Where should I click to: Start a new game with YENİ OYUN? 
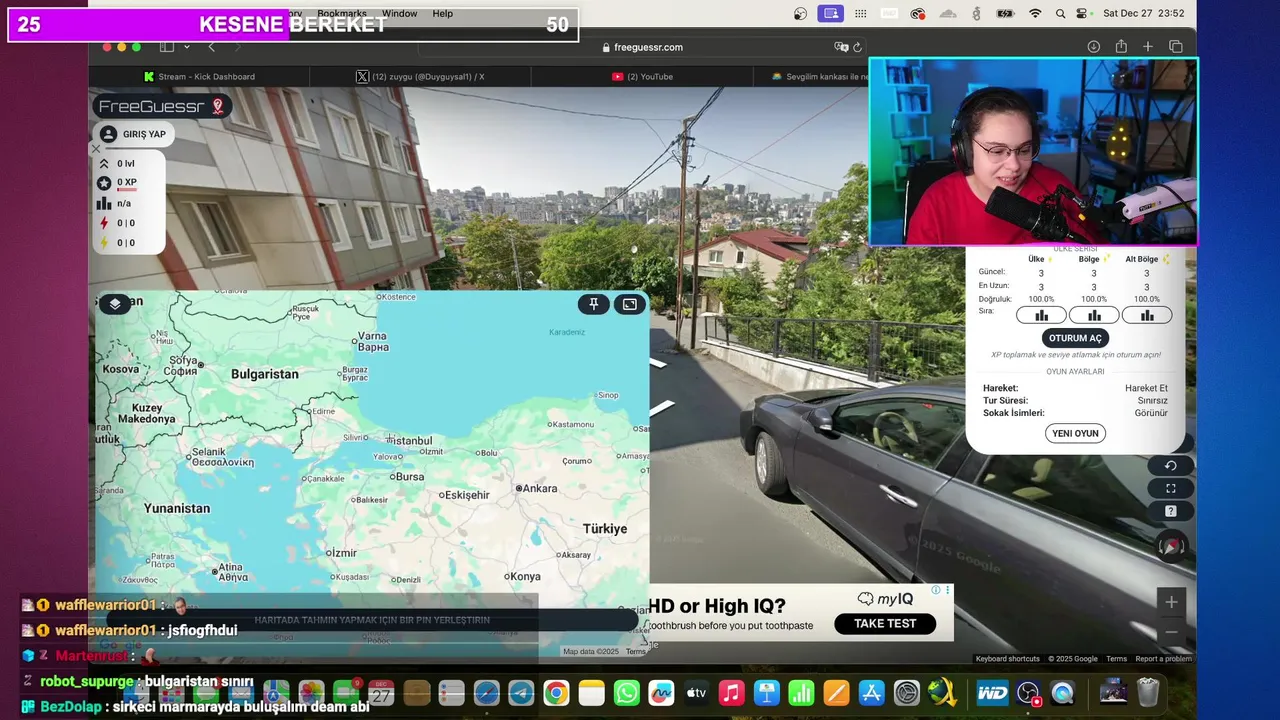click(x=1075, y=433)
